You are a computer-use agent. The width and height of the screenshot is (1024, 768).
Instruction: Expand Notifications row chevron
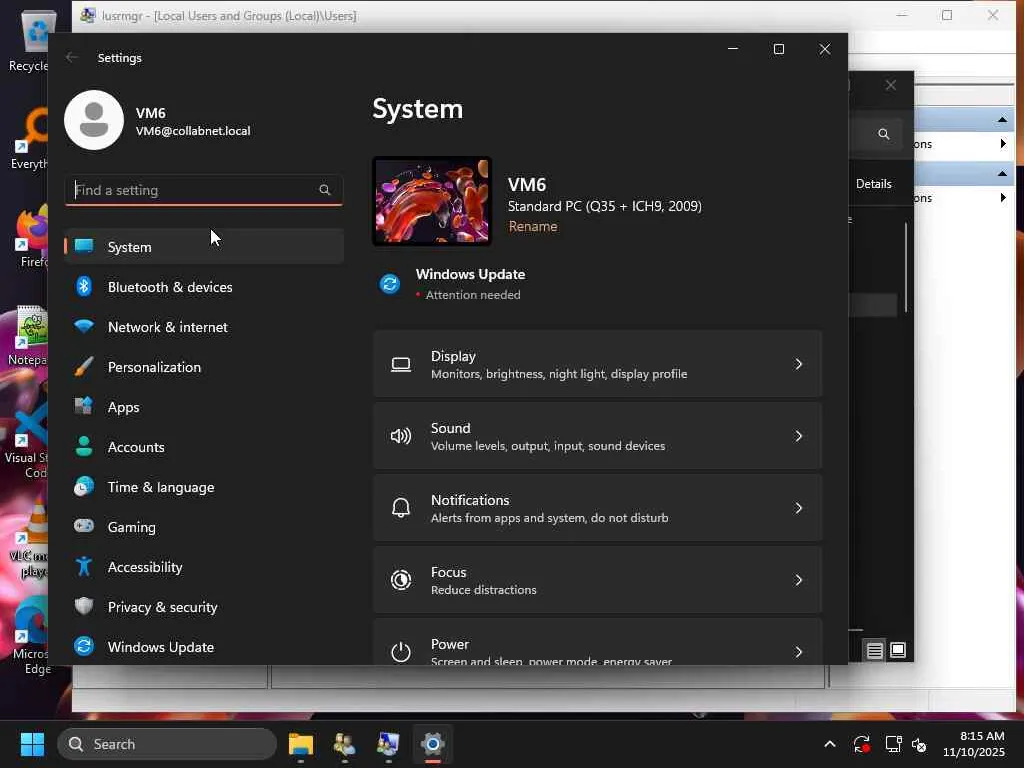pos(798,507)
